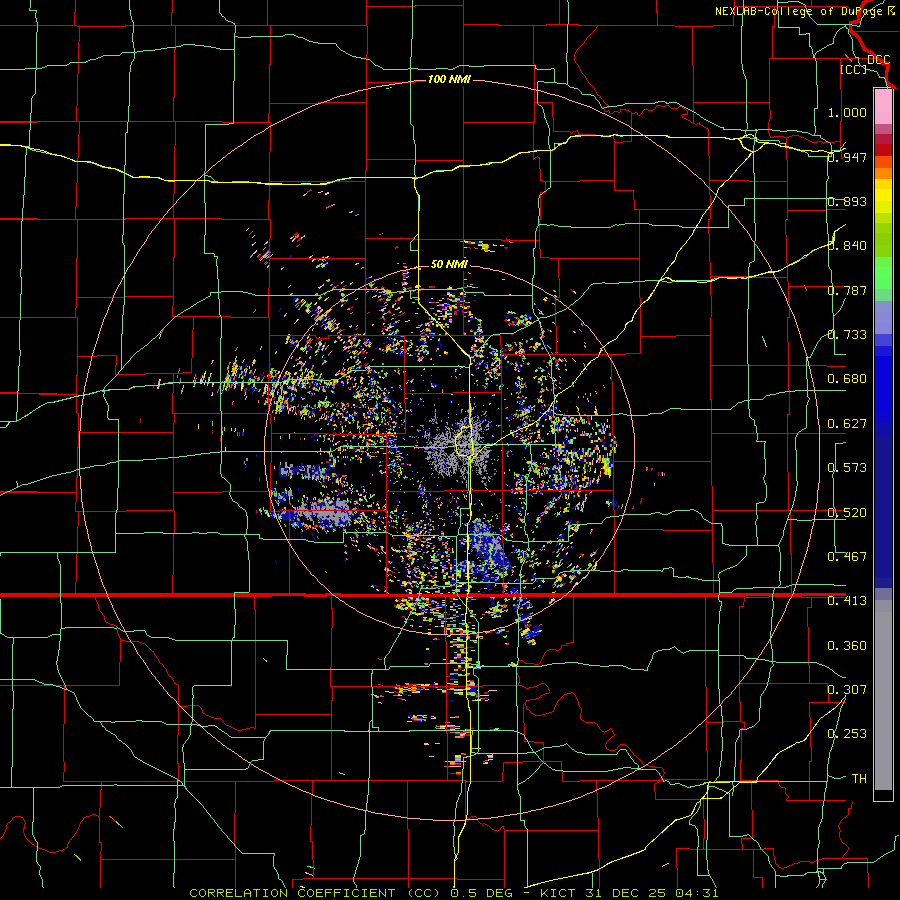Click the 0.307 scale value
This screenshot has width=900, height=900.
click(x=847, y=690)
